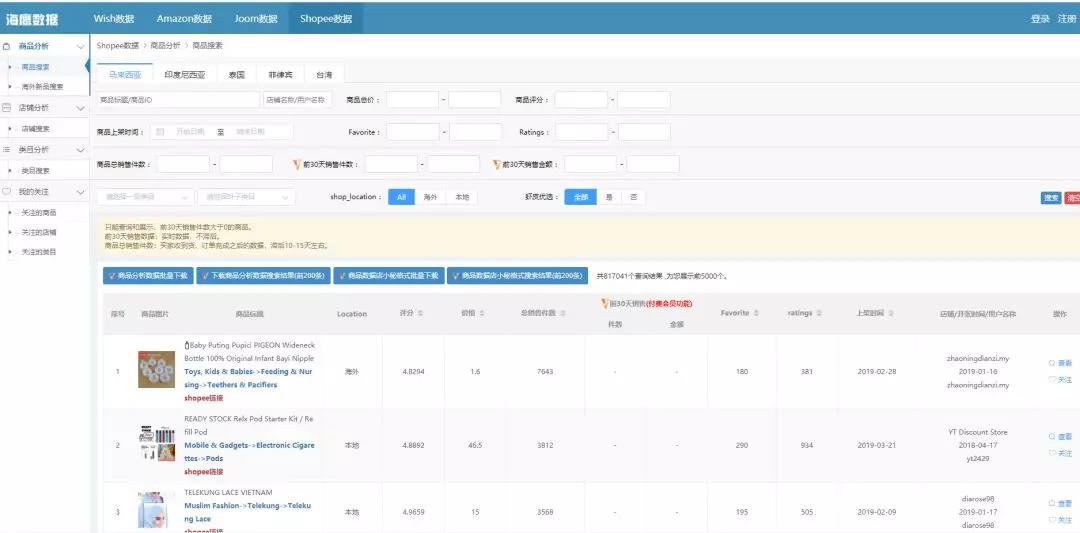This screenshot has width=1080, height=533.
Task: Click the blue 搜索 search button
Action: pos(1050,198)
